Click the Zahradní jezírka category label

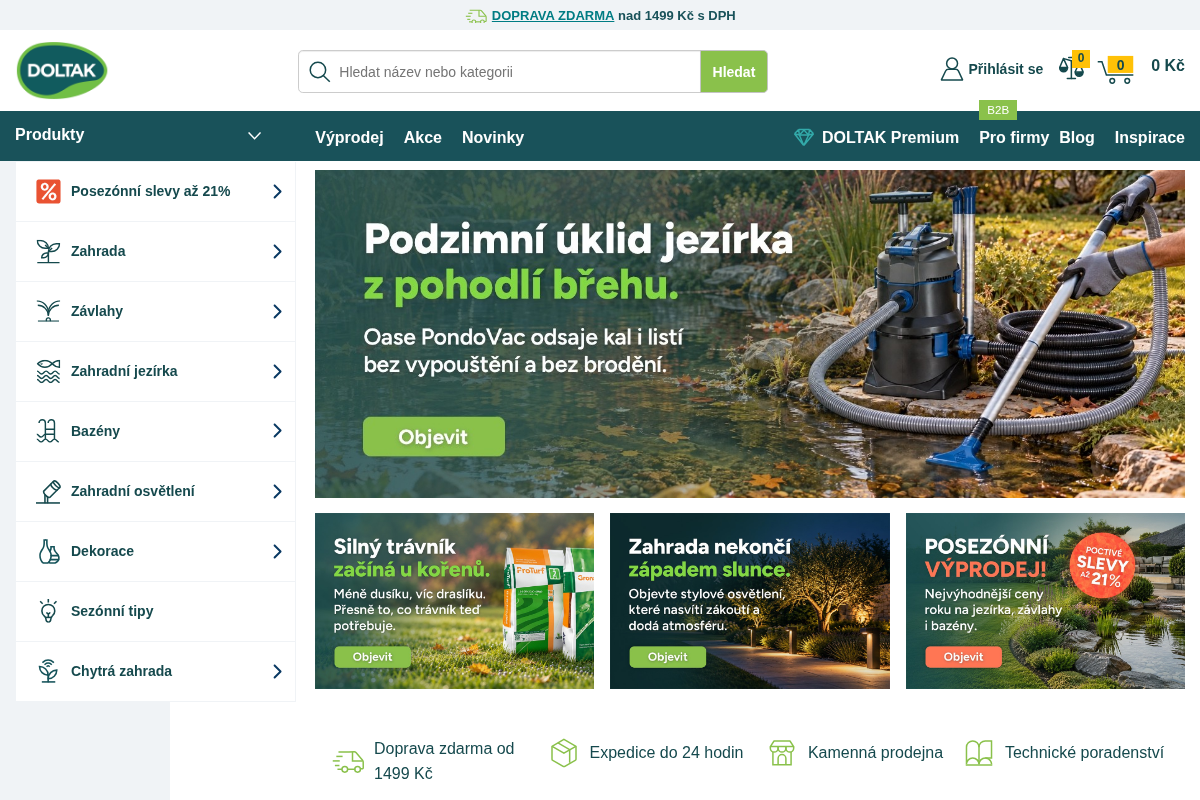pos(124,371)
